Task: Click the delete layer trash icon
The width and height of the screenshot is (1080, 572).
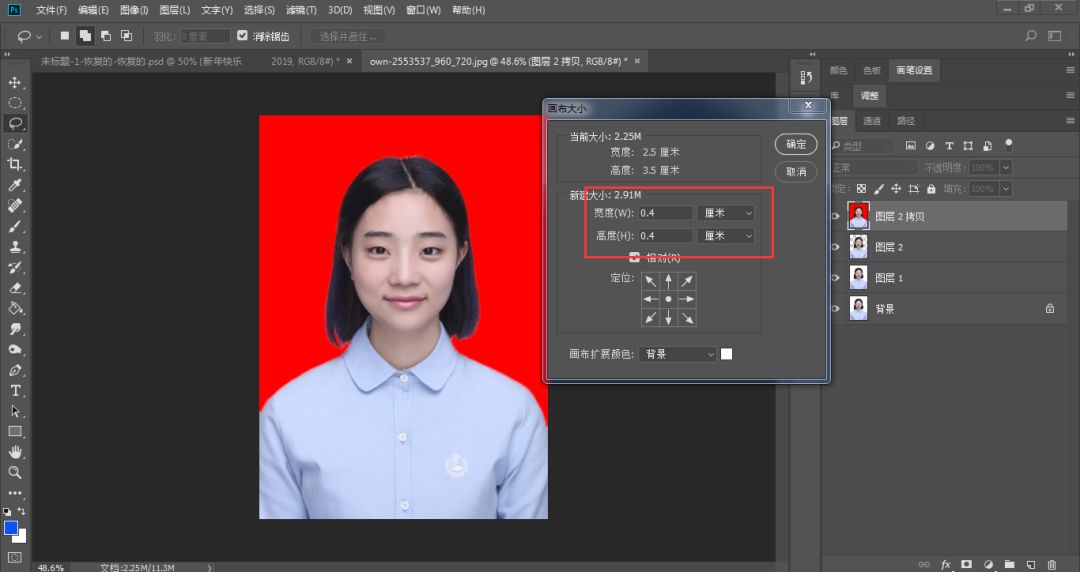Action: [x=1052, y=564]
